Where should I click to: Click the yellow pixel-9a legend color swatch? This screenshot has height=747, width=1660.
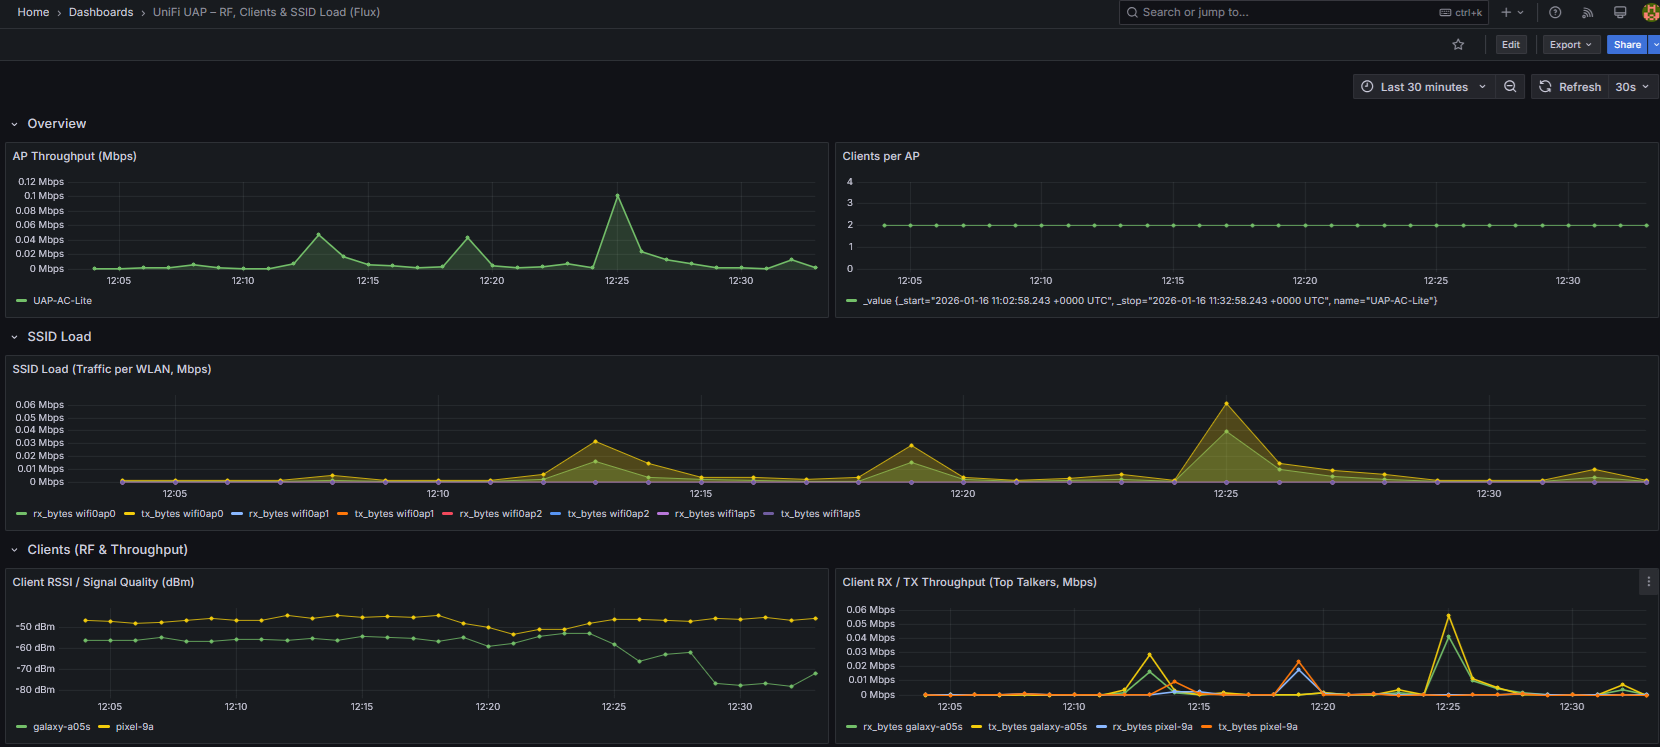coord(104,727)
